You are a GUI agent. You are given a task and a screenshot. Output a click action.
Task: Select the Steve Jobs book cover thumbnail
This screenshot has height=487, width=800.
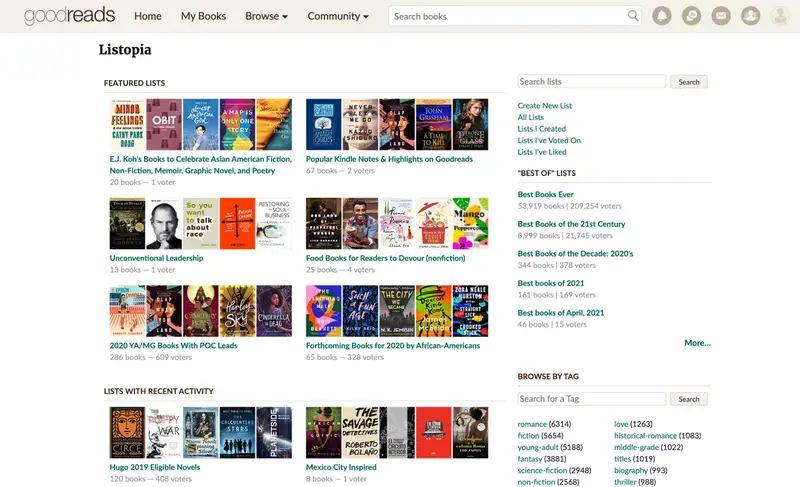pyautogui.click(x=164, y=224)
